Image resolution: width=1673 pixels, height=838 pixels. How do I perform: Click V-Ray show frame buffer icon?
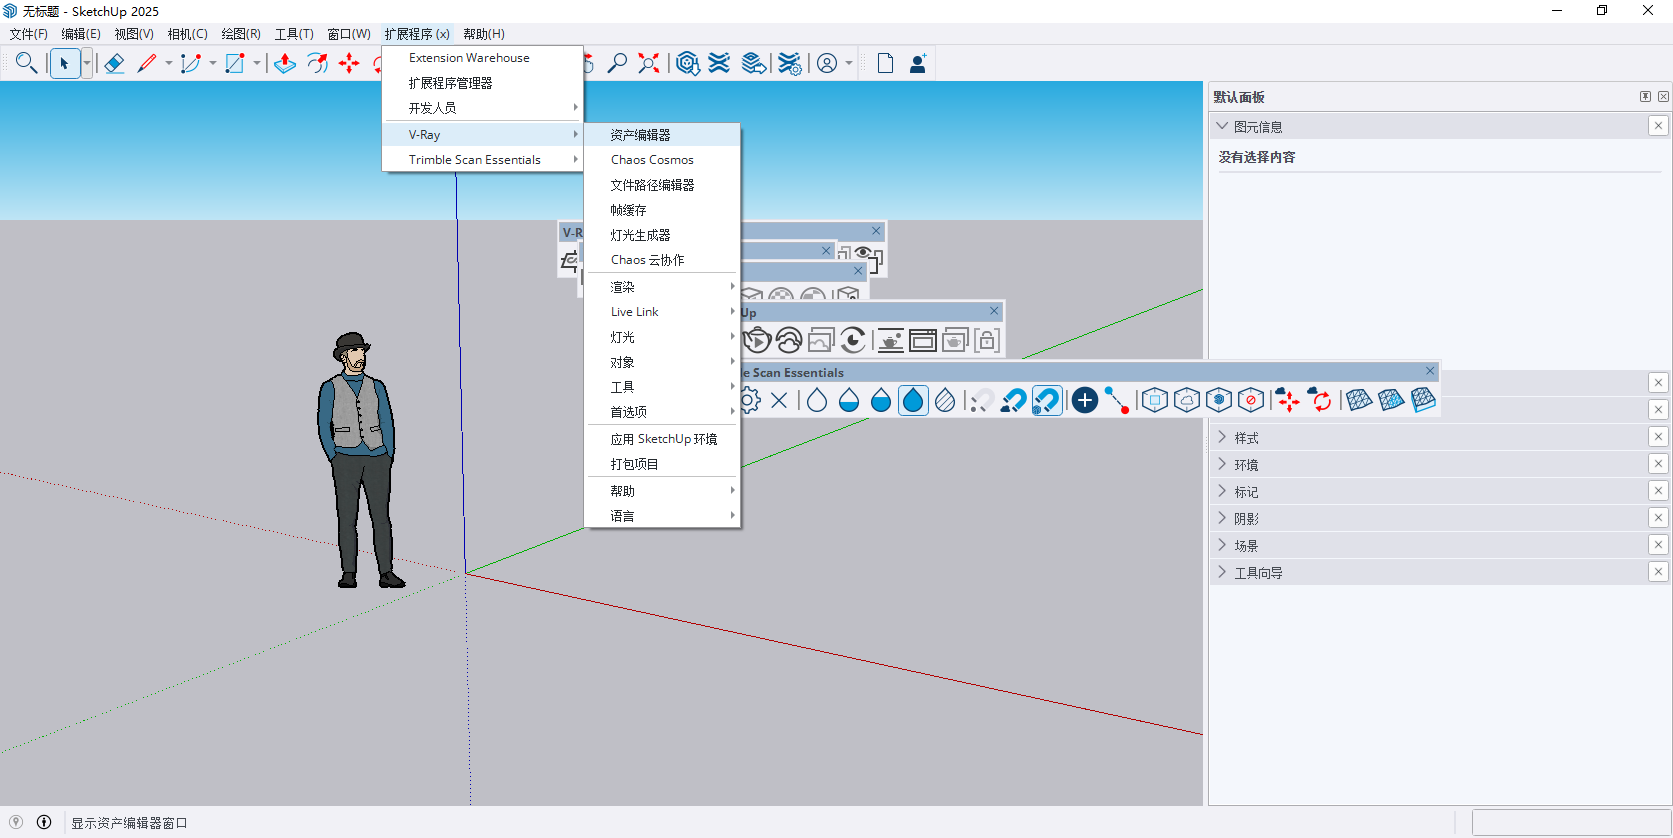[x=923, y=340]
